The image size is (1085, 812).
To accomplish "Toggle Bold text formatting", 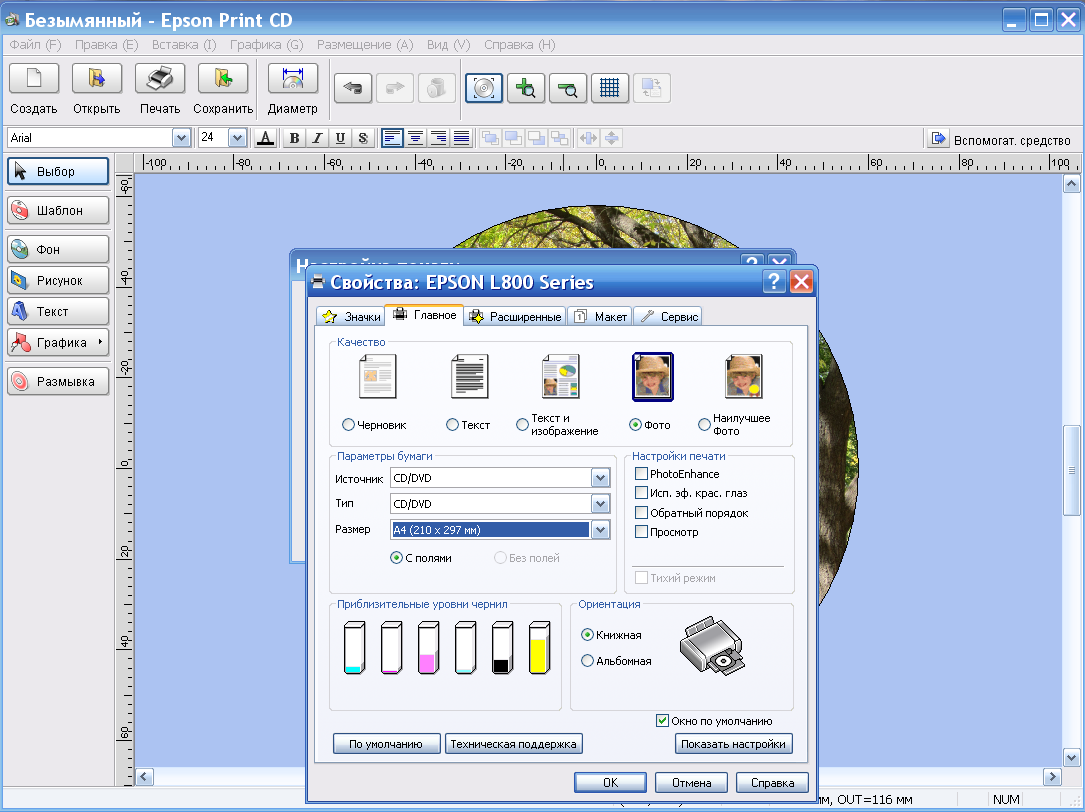I will point(294,138).
